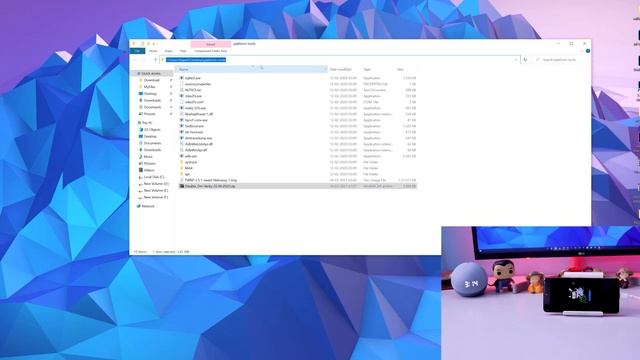
Task: Open New Volume (D:)
Action: point(156,184)
